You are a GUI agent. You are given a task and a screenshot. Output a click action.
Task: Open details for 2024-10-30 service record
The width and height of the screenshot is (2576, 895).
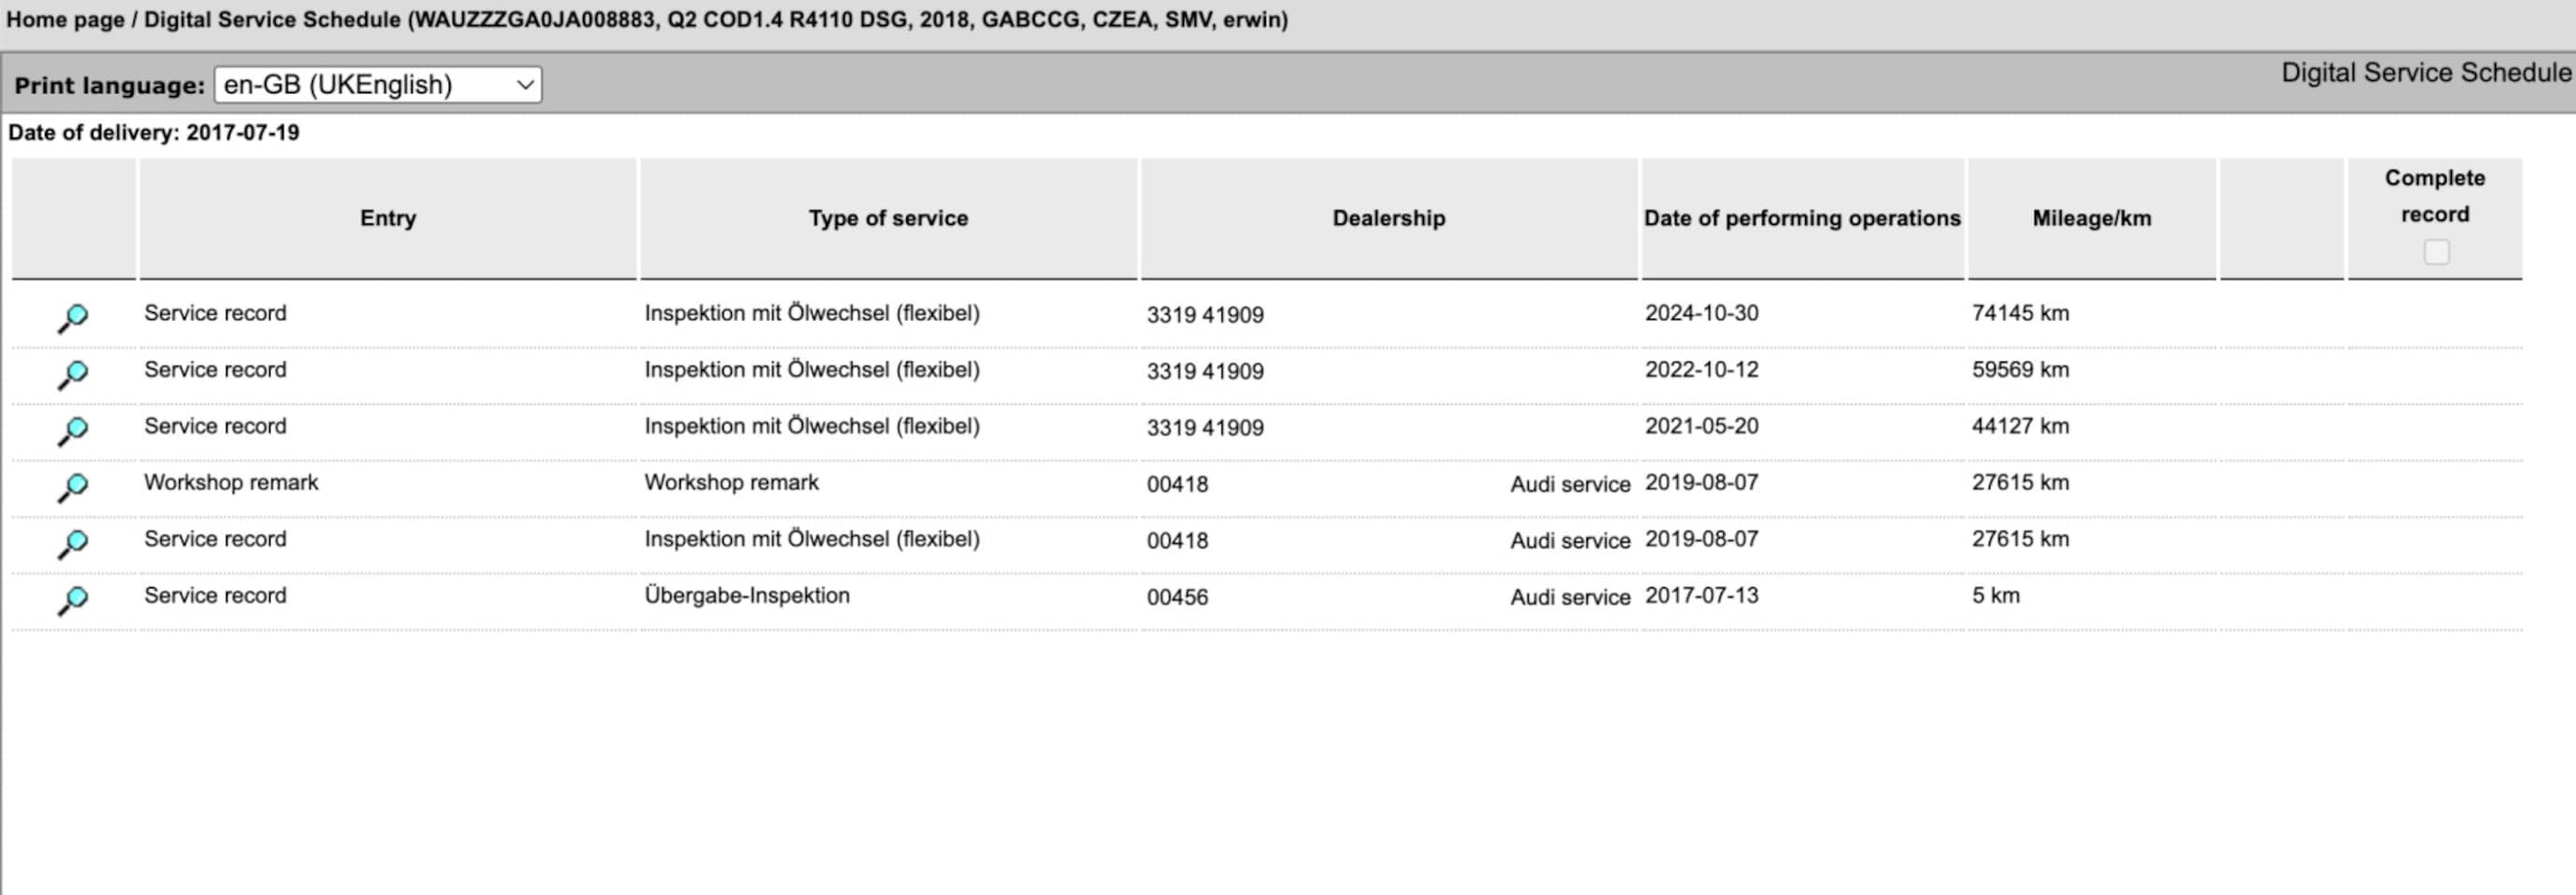[72, 318]
